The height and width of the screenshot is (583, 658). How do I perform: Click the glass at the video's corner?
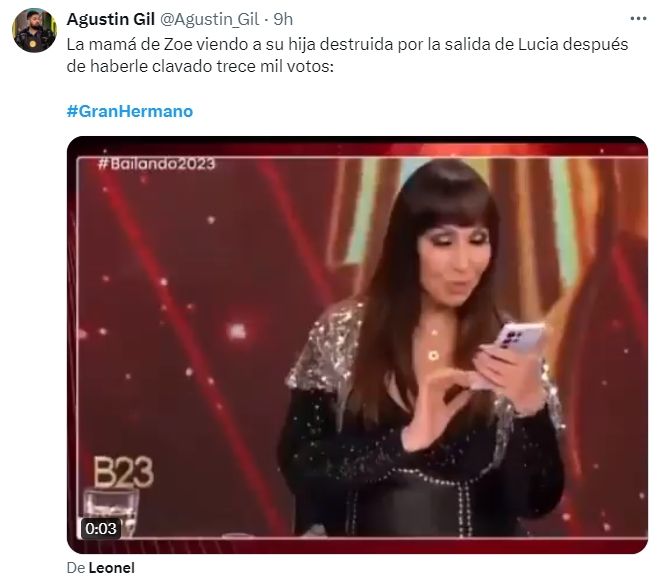point(111,512)
